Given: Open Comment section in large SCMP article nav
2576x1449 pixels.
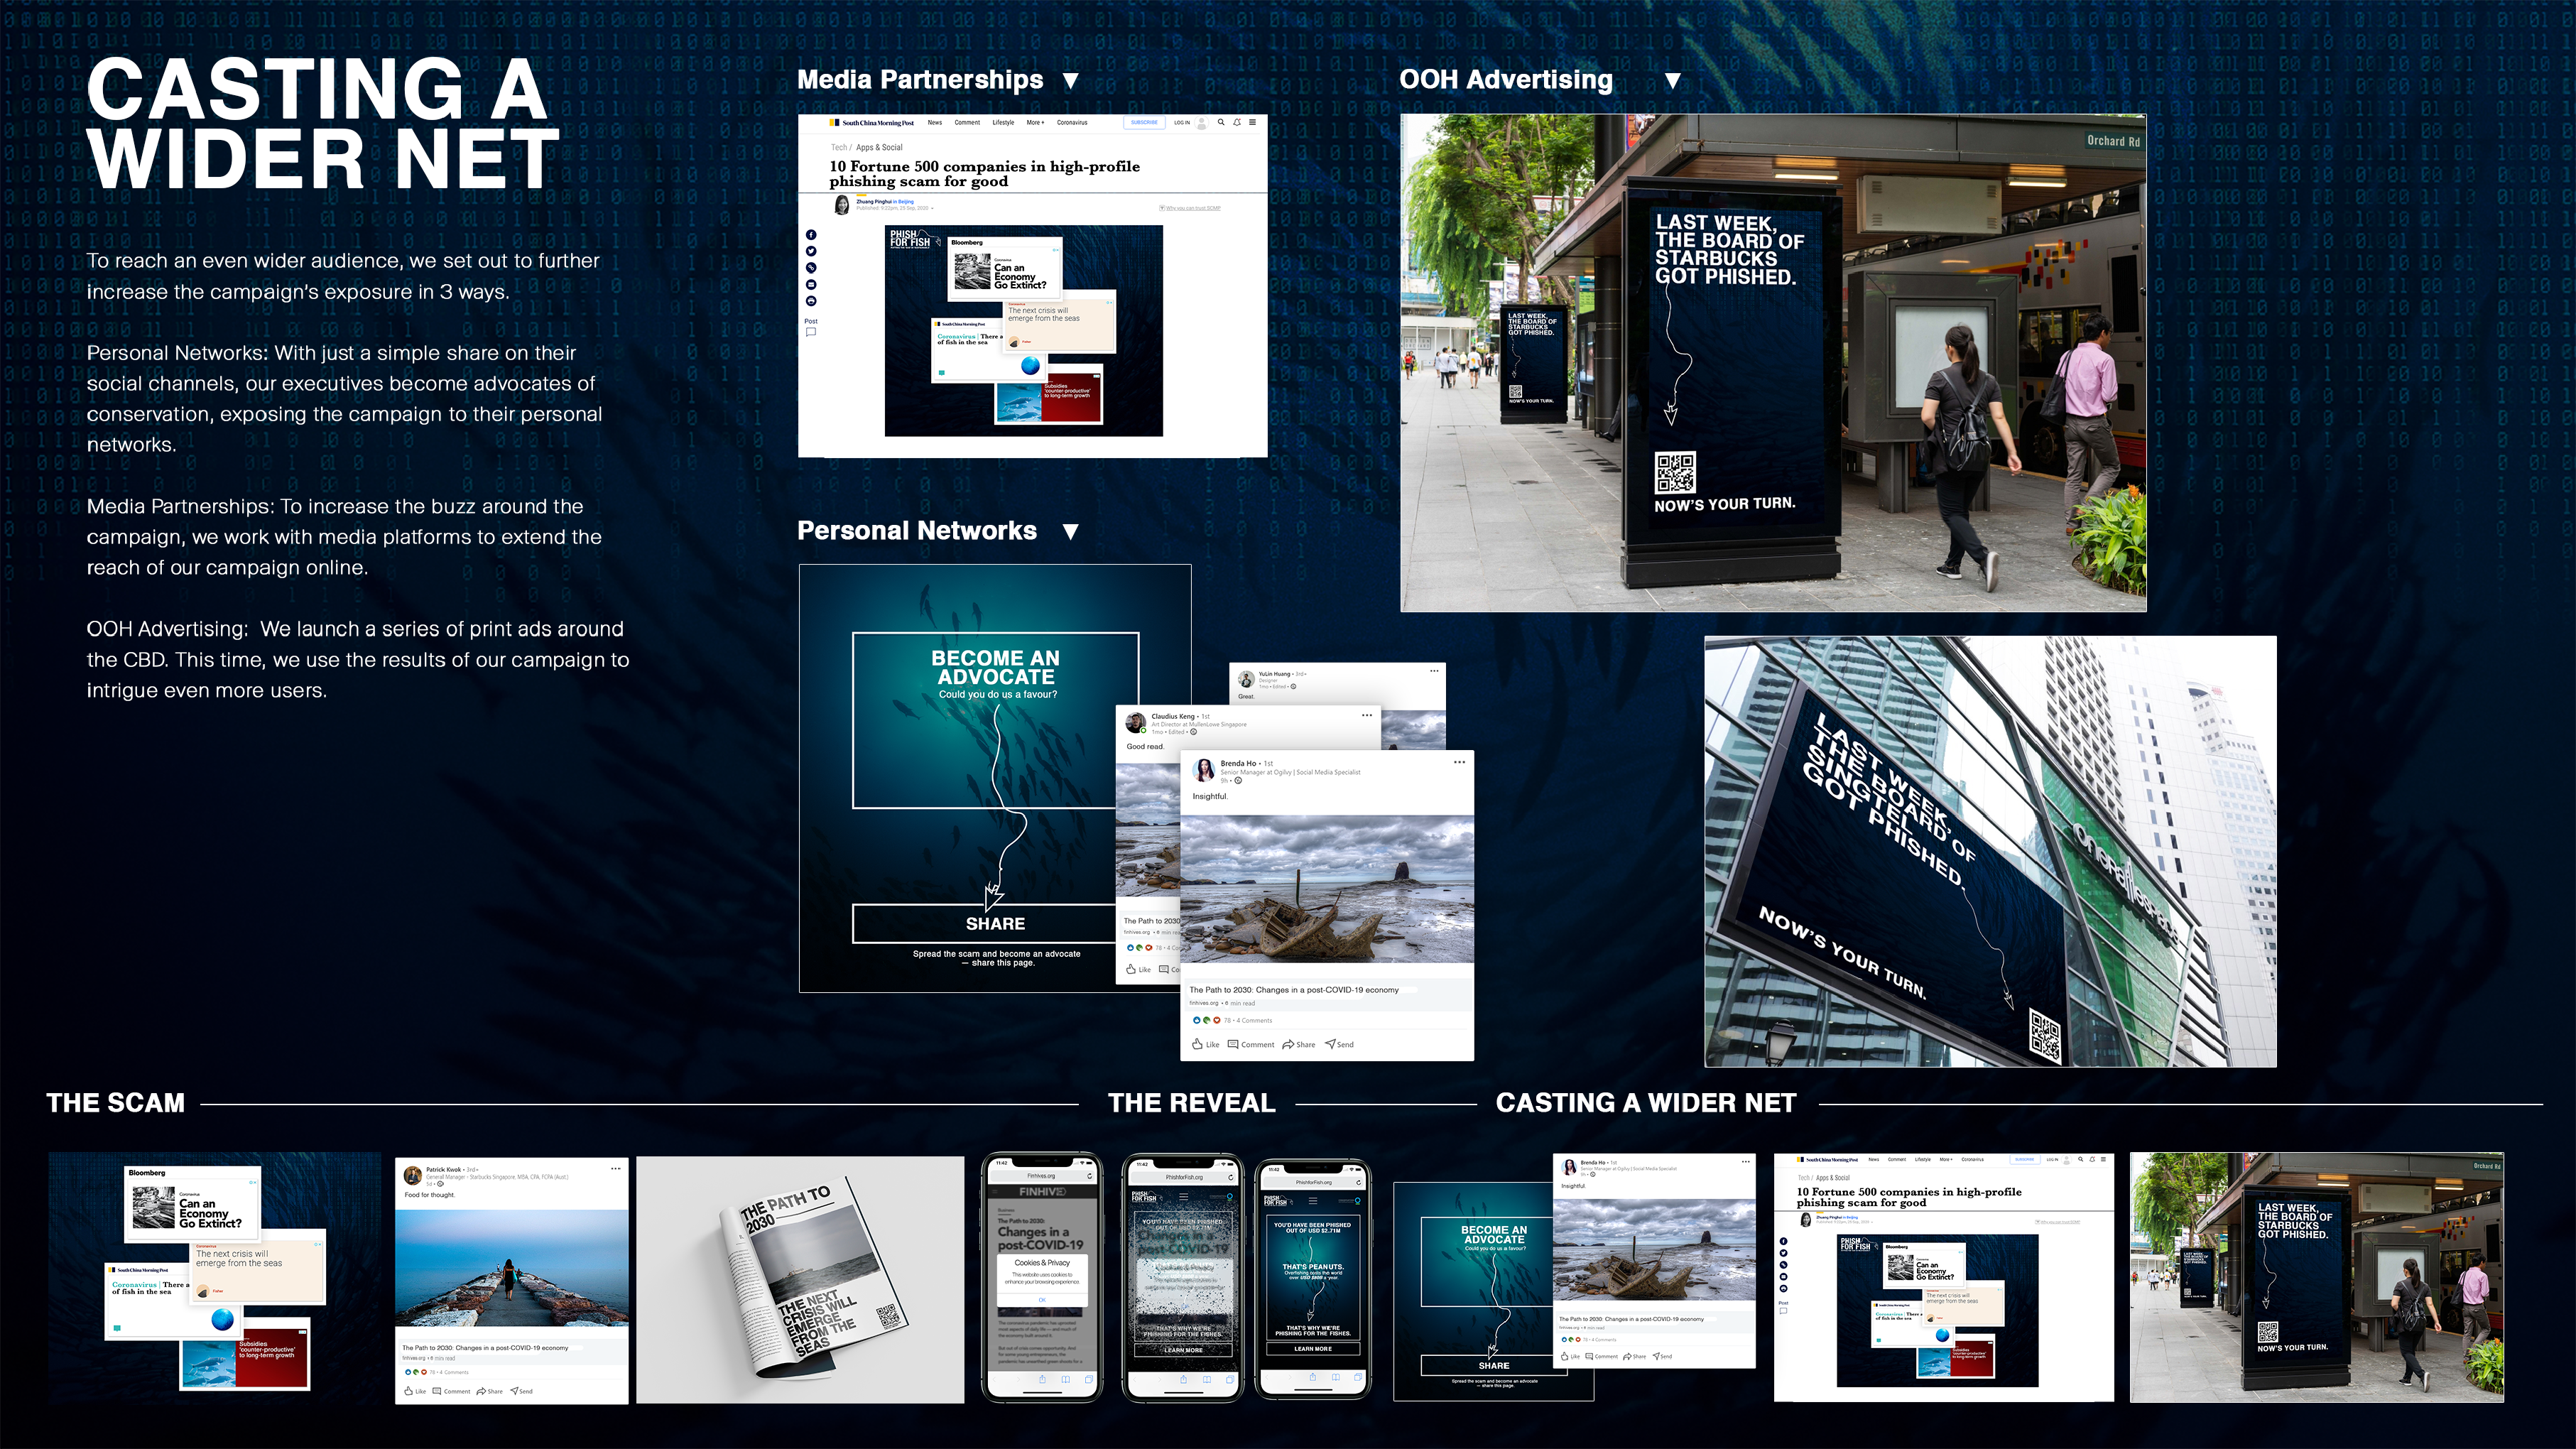Looking at the screenshot, I should pos(967,123).
